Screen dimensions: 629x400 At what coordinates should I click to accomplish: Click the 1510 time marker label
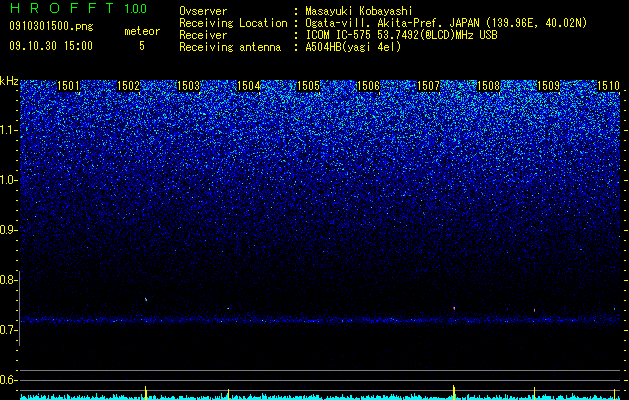609,86
